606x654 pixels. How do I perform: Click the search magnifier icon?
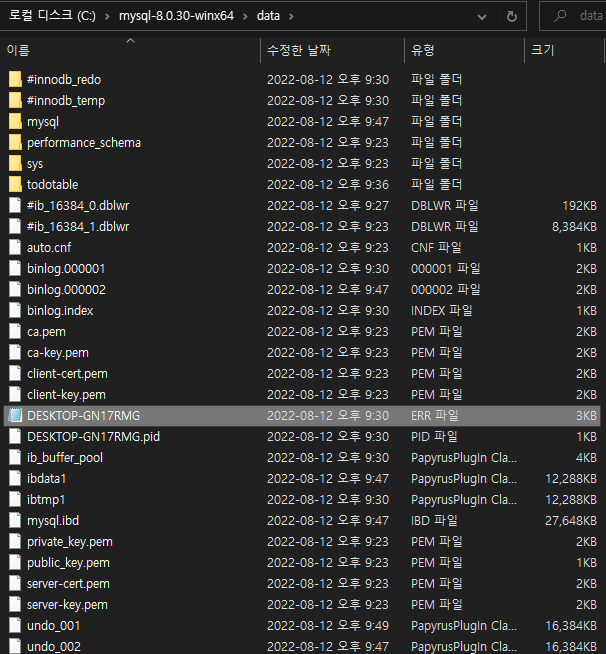pos(560,16)
